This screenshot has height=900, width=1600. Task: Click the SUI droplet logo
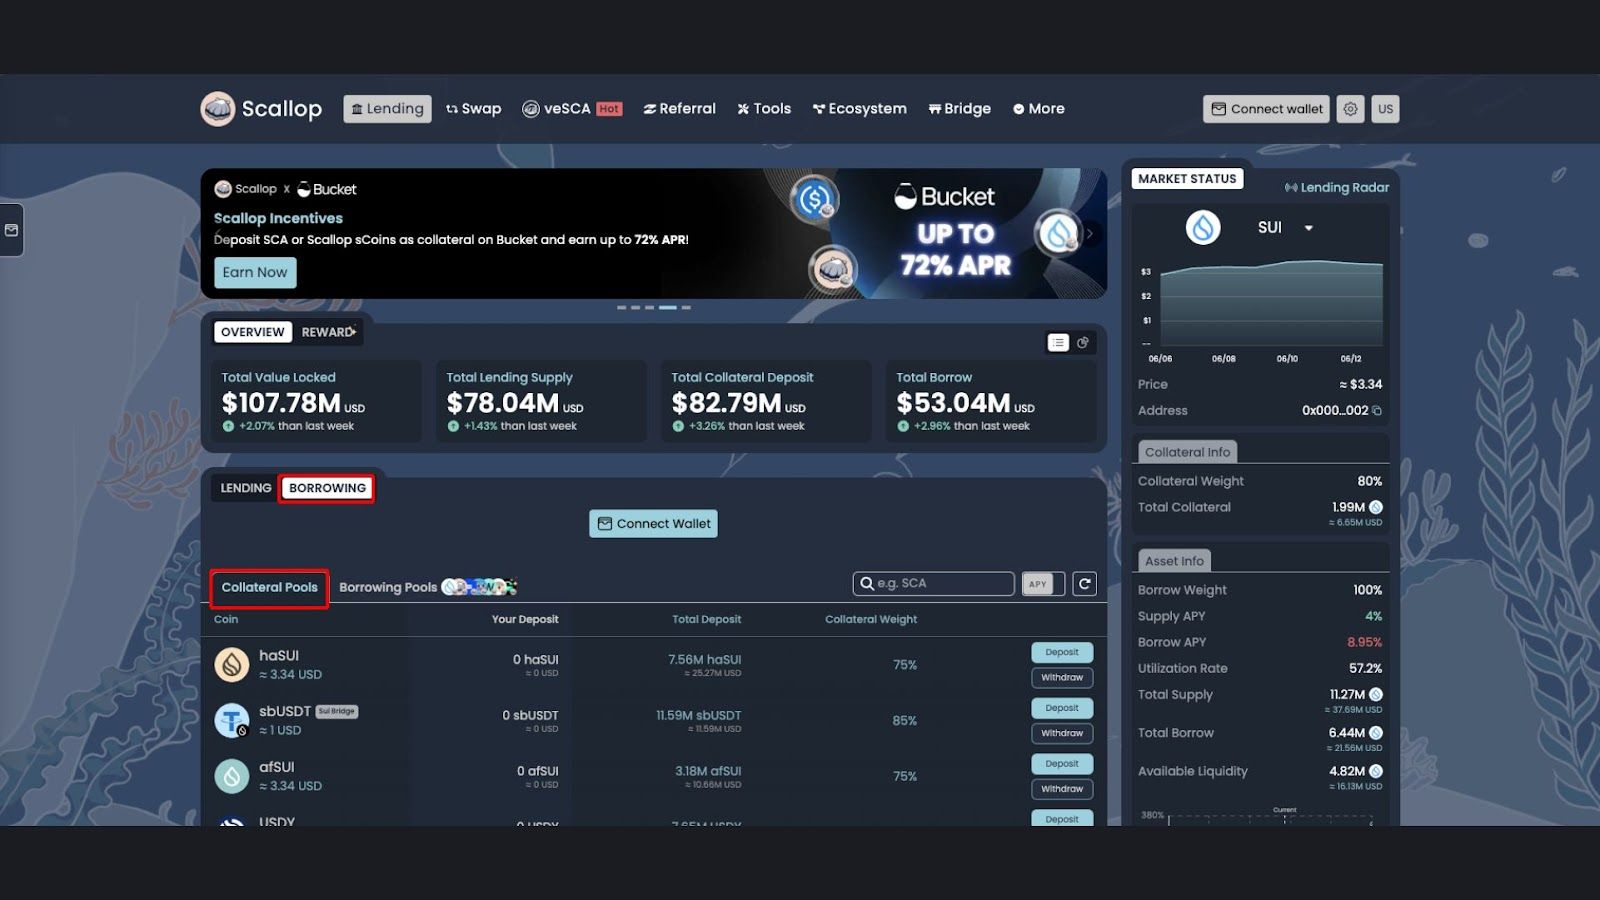point(1203,228)
